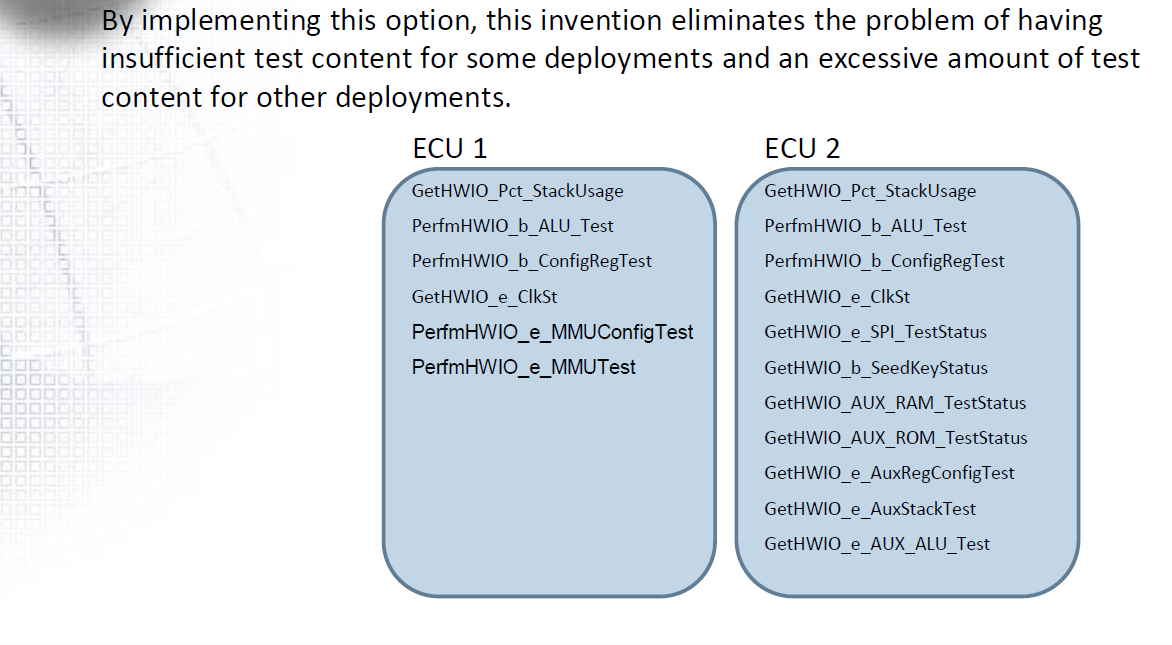The width and height of the screenshot is (1172, 645).
Task: Click the ECU 1 heading
Action: coord(449,149)
